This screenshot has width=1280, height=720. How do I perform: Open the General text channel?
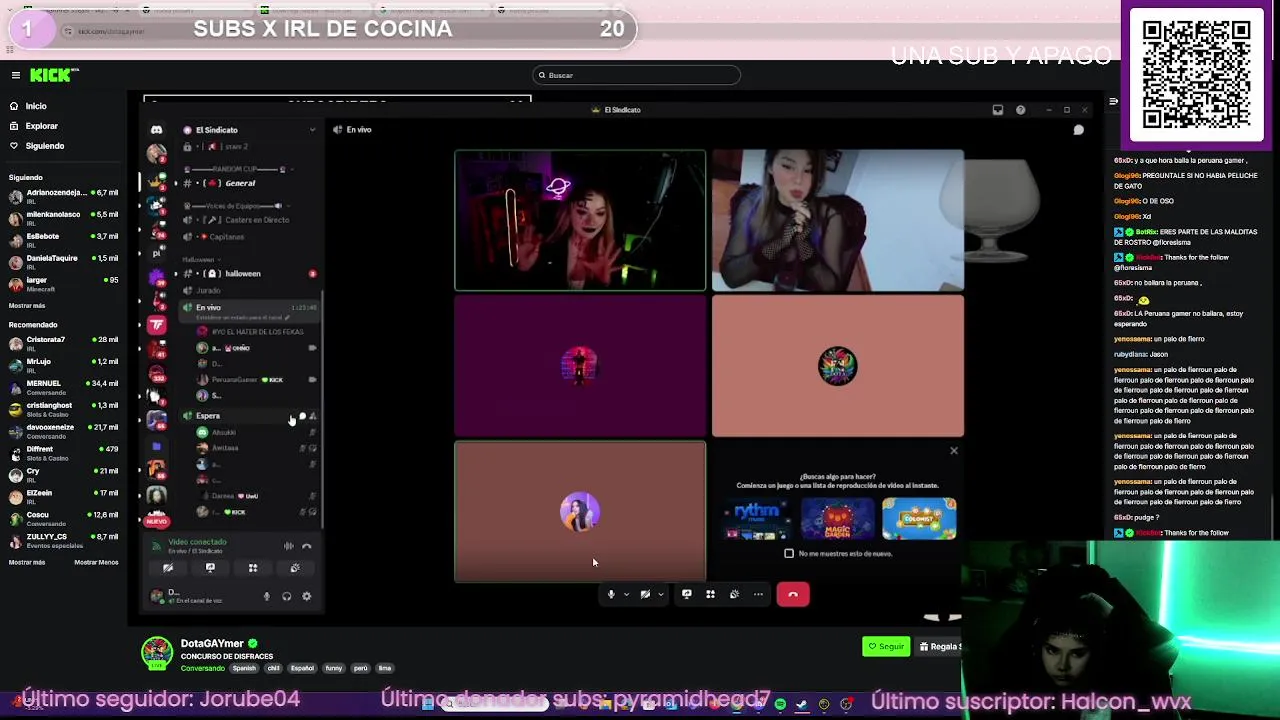240,184
